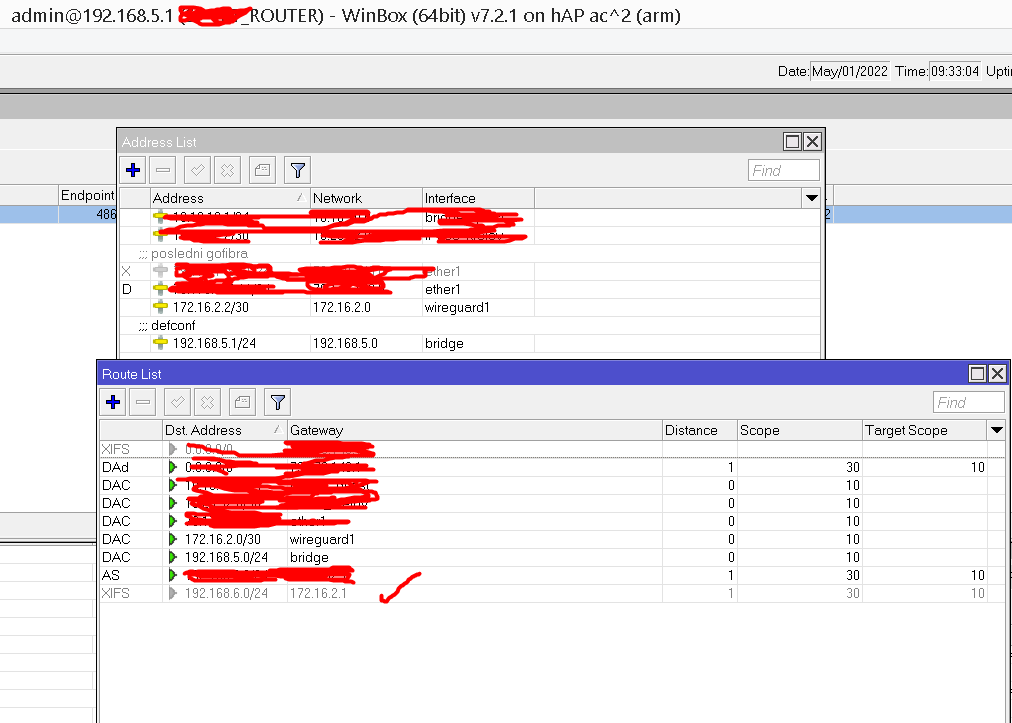Close the Route List window

pos(997,373)
